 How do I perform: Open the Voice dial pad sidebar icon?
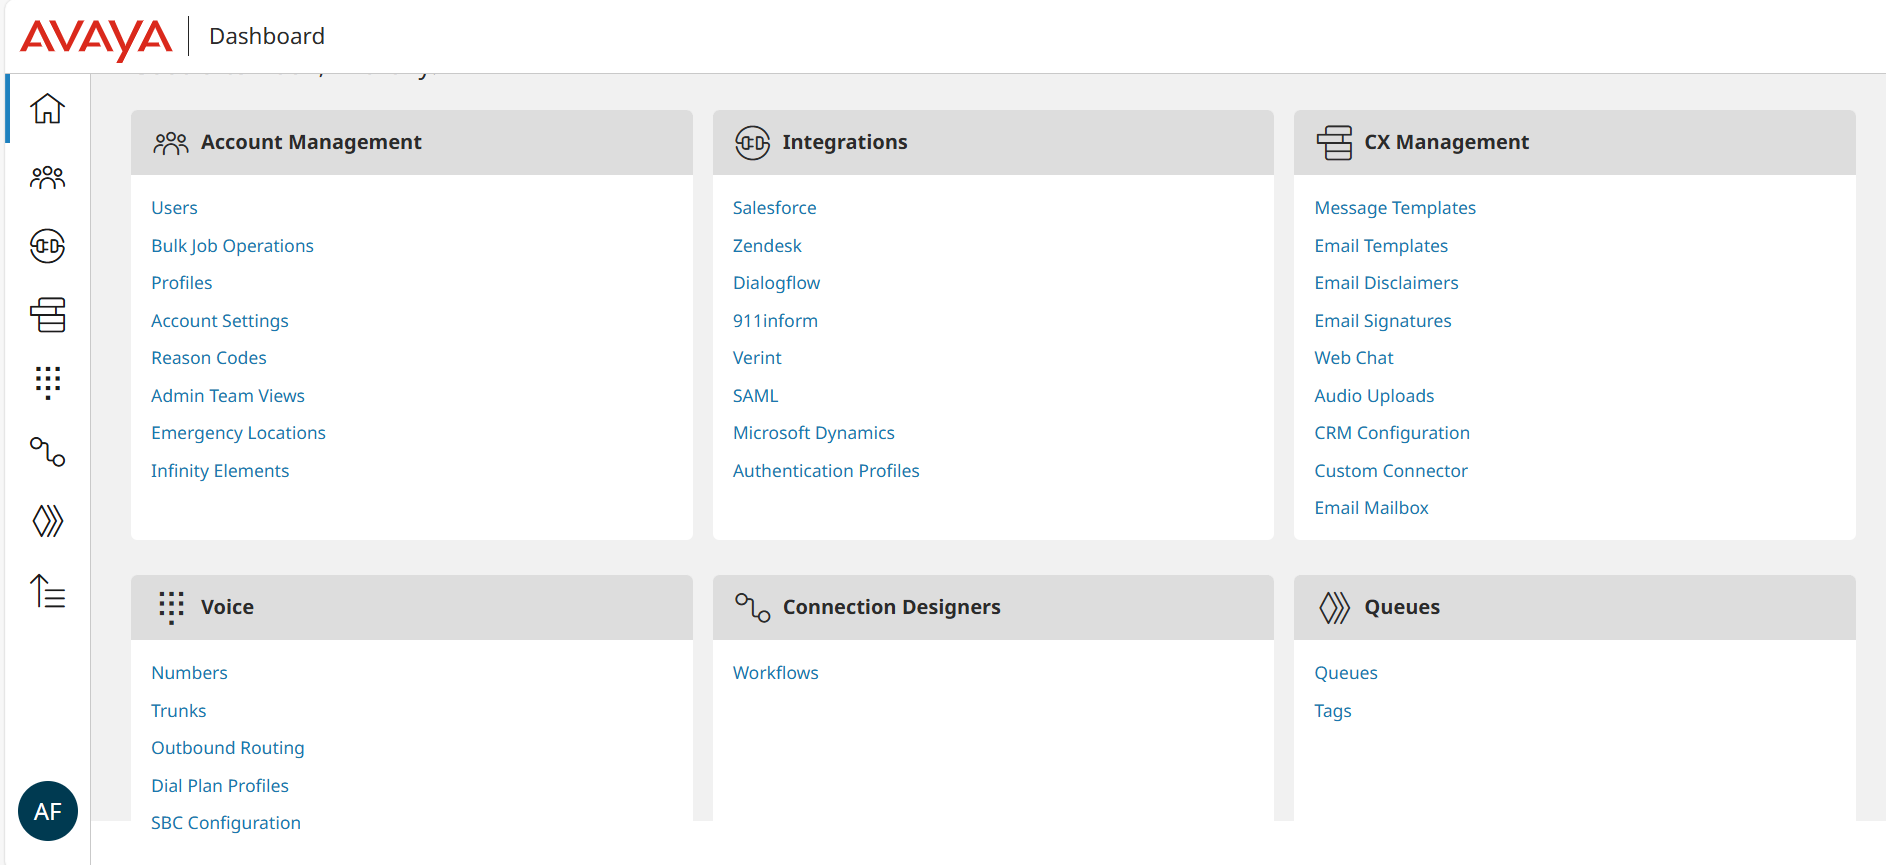point(47,383)
